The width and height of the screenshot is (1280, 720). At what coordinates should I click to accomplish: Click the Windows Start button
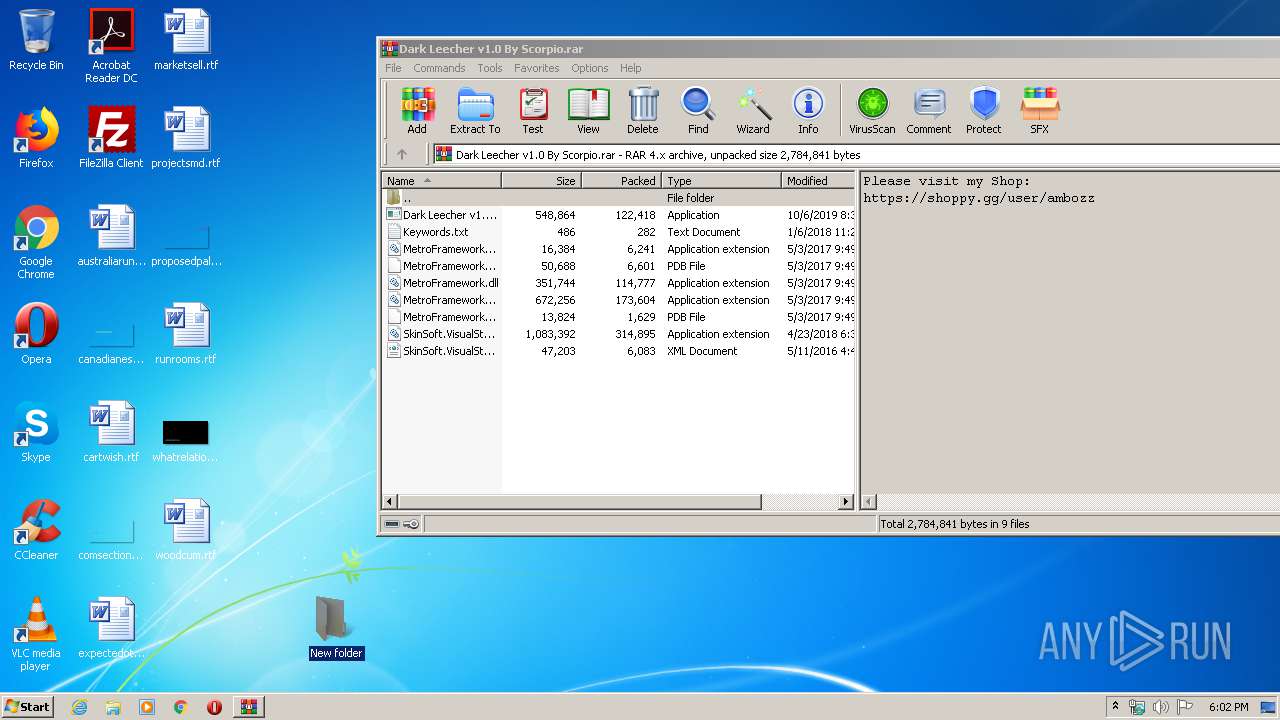[x=27, y=707]
